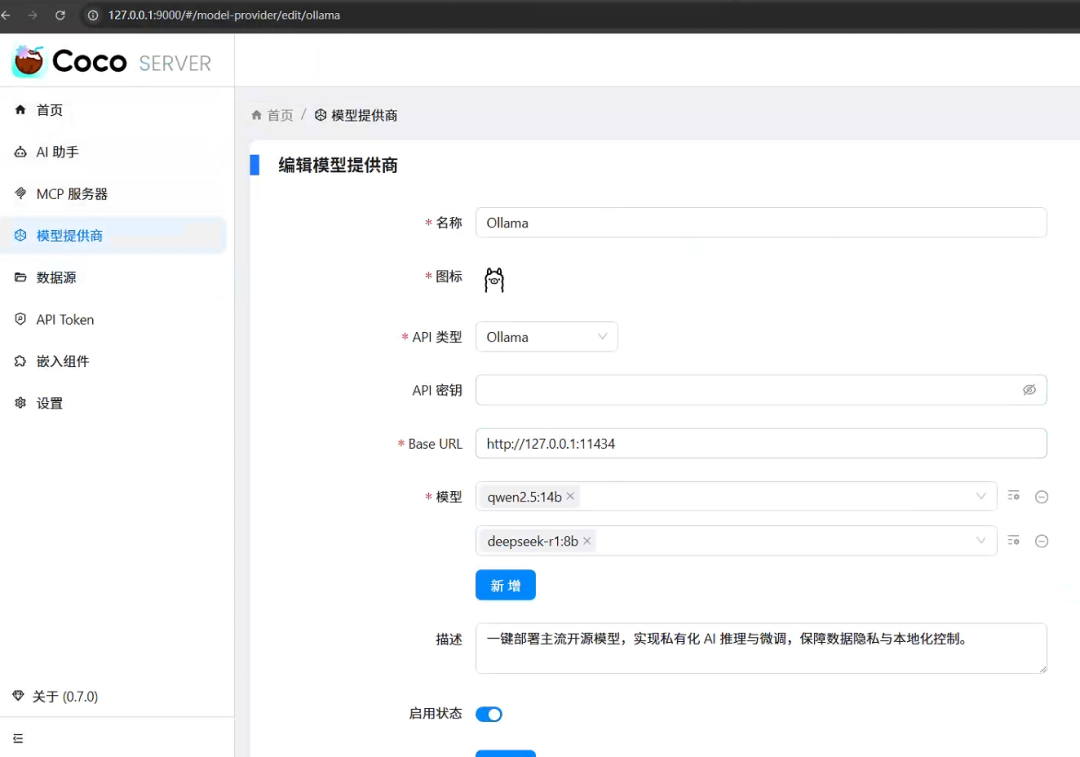The width and height of the screenshot is (1080, 757).
Task: Go forward using browser forward arrow
Action: pos(32,15)
